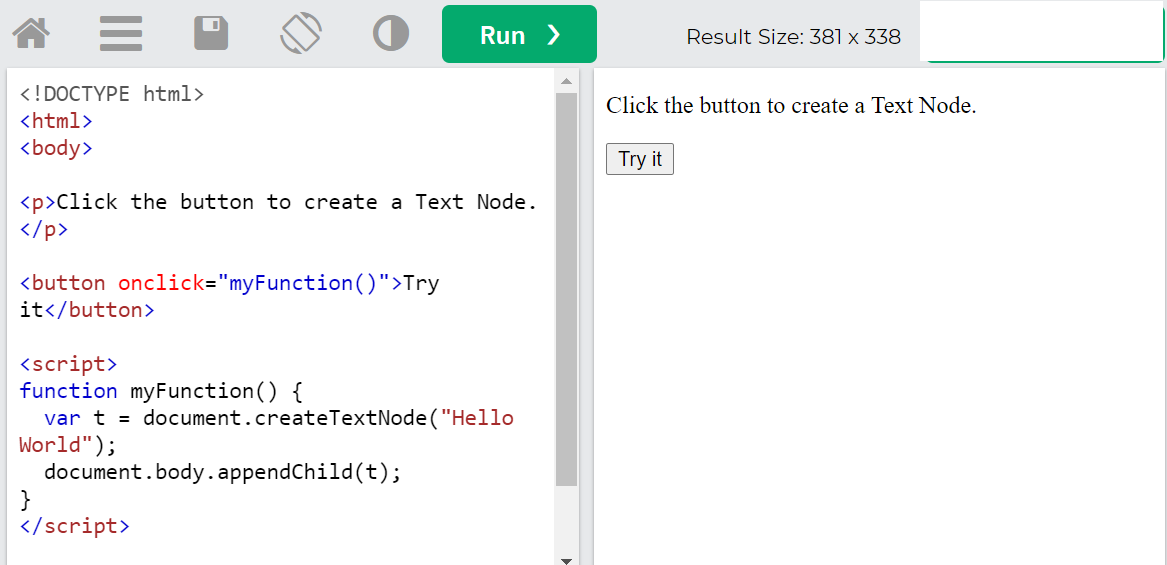The width and height of the screenshot is (1167, 565).
Task: Click the "Result Size: 381 x 338" label
Action: [x=793, y=36]
